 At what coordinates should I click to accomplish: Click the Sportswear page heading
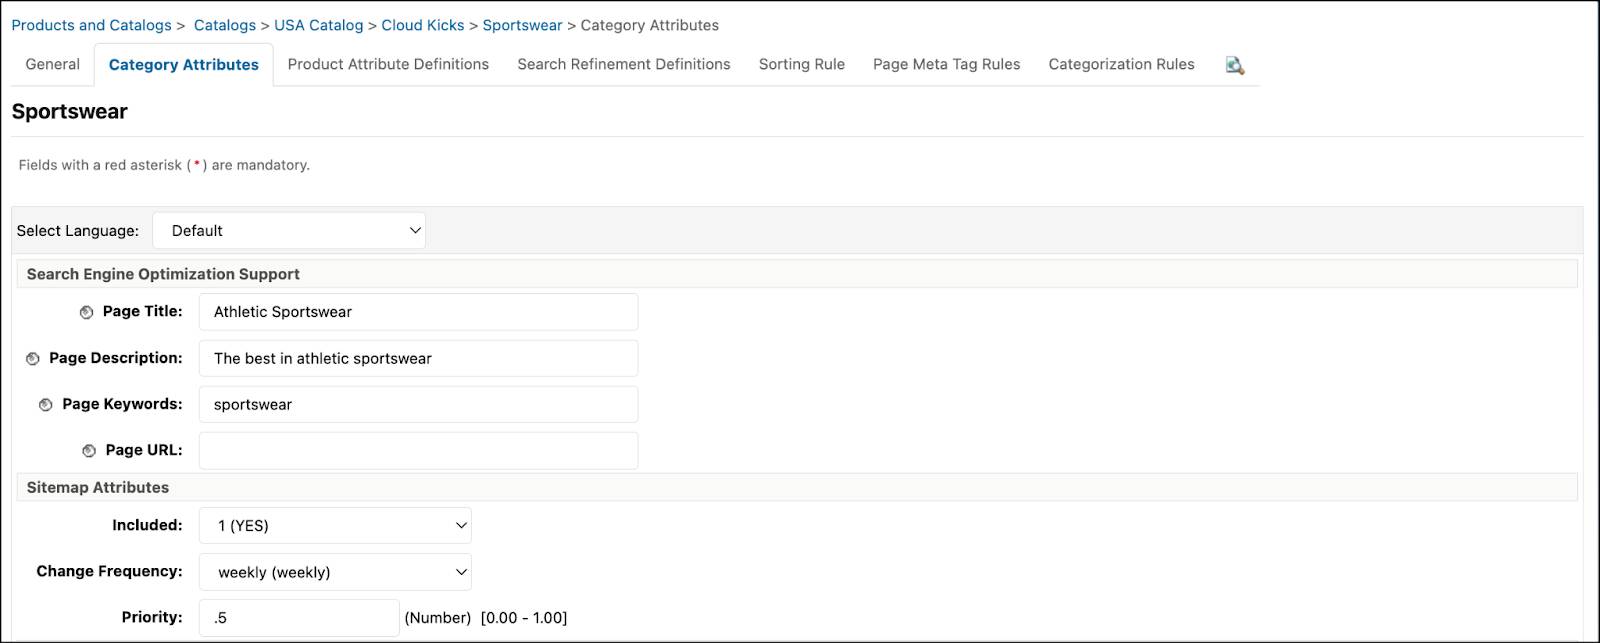coord(70,111)
